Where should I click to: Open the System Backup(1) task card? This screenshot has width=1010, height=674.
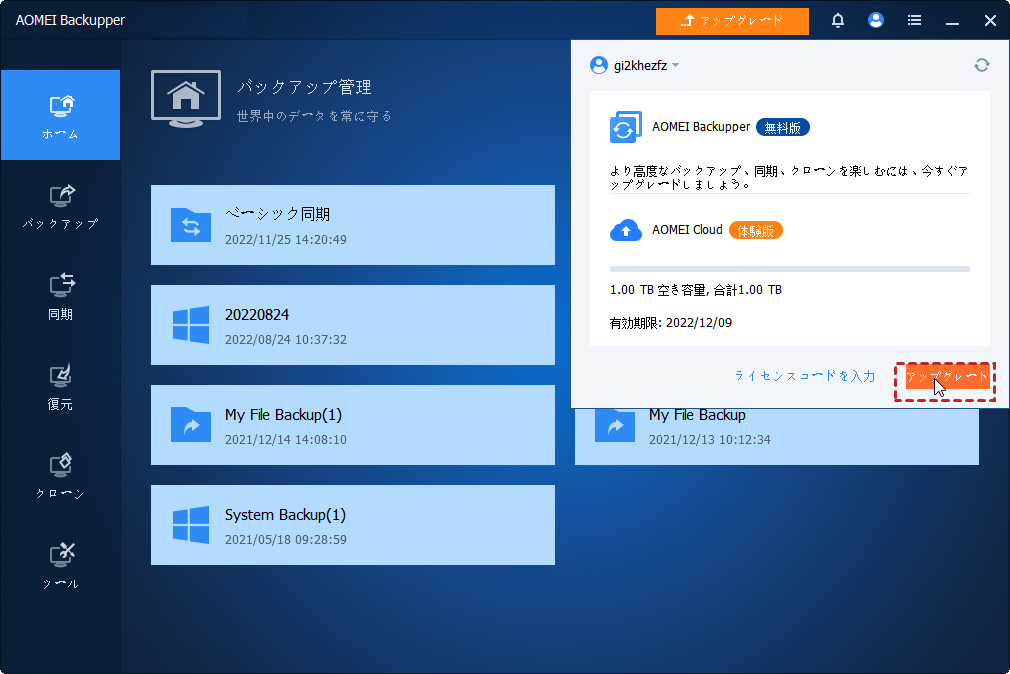353,525
